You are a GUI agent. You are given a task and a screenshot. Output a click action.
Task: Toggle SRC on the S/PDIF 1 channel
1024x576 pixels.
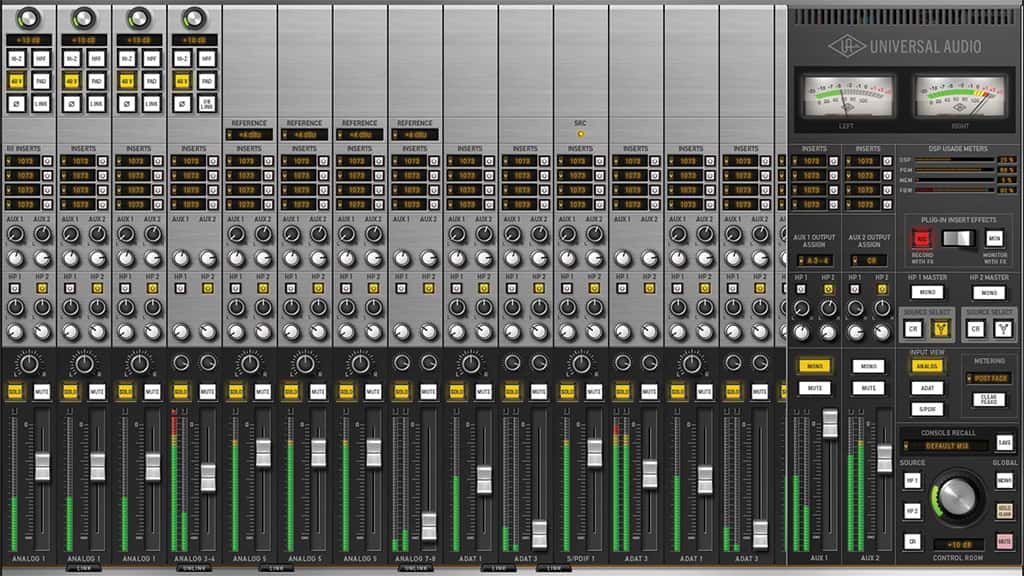581,134
